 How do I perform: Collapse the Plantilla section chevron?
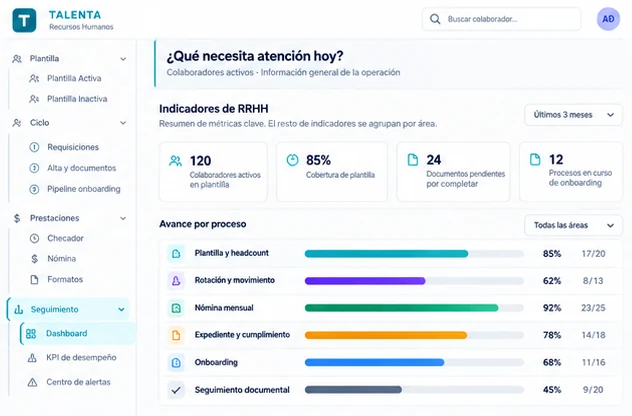click(123, 59)
